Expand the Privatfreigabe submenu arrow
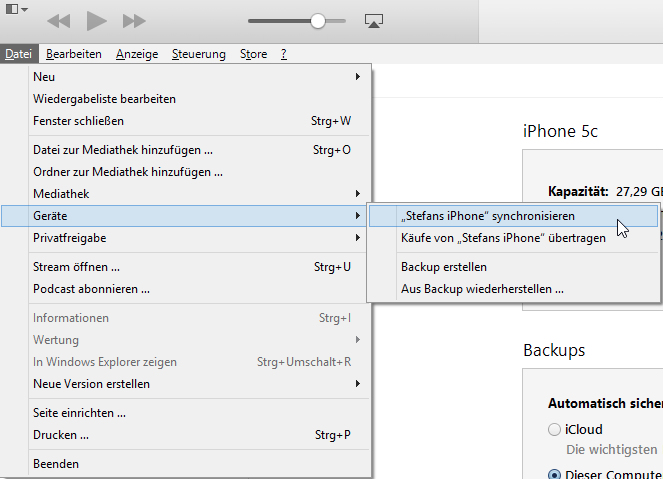Image resolution: width=663 pixels, height=479 pixels. click(x=358, y=238)
